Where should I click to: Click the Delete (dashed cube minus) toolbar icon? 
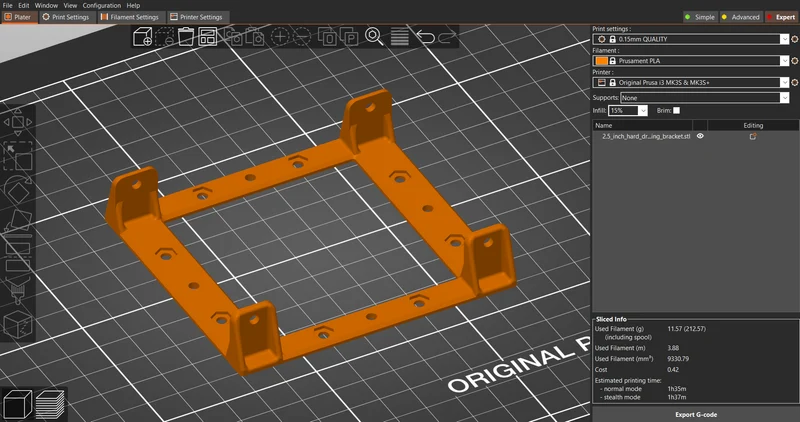pyautogui.click(x=164, y=37)
